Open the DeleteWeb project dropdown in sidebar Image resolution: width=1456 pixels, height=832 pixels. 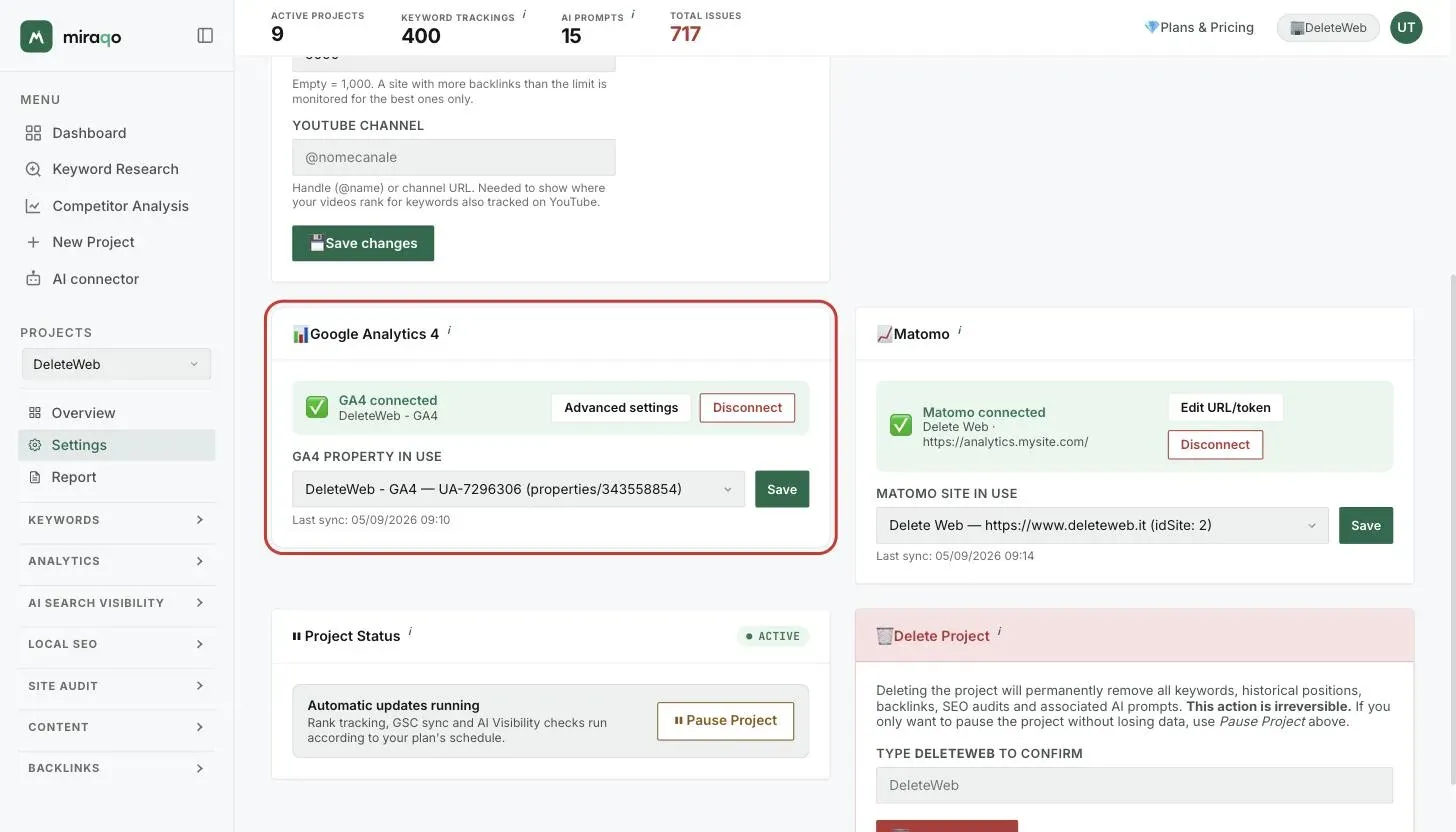116,364
